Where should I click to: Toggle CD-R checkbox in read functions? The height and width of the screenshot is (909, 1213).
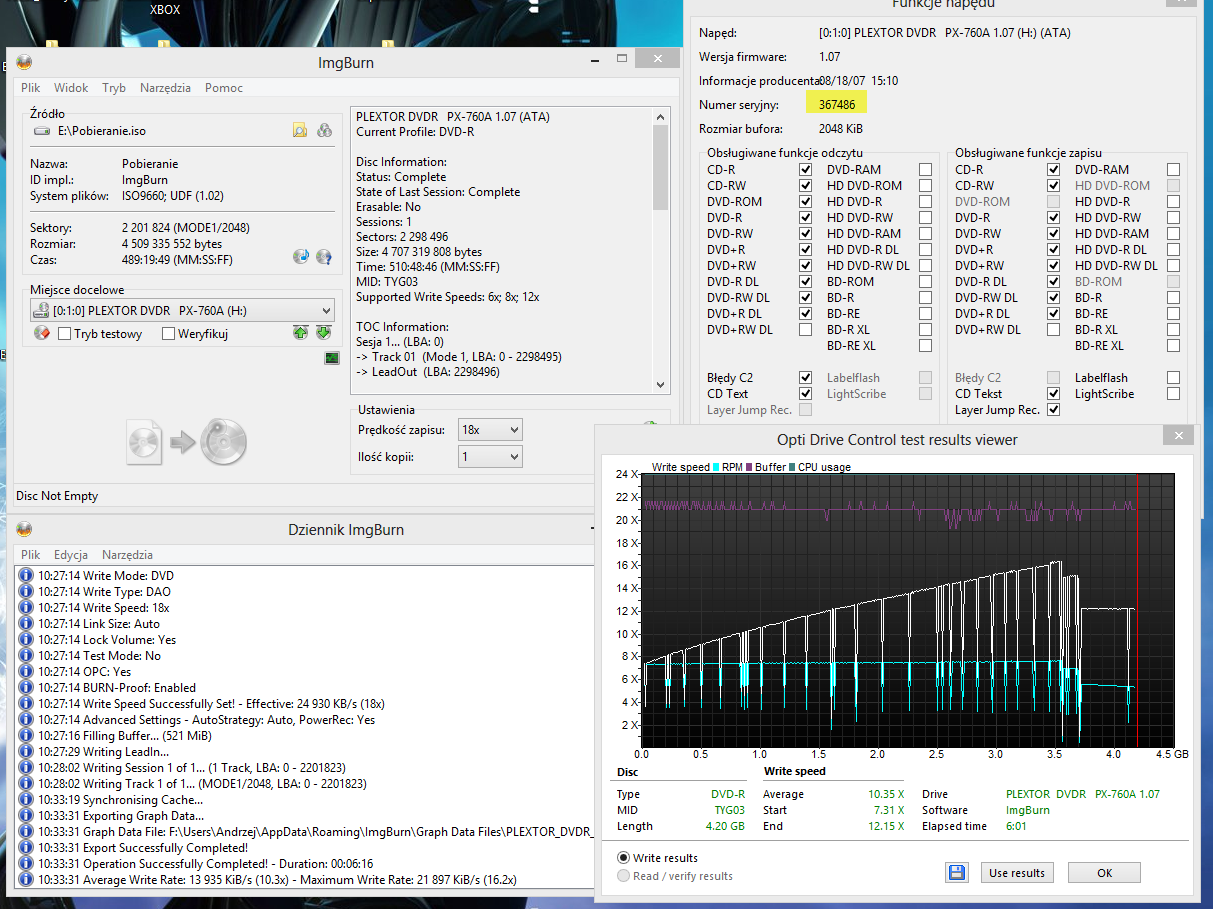coord(806,170)
